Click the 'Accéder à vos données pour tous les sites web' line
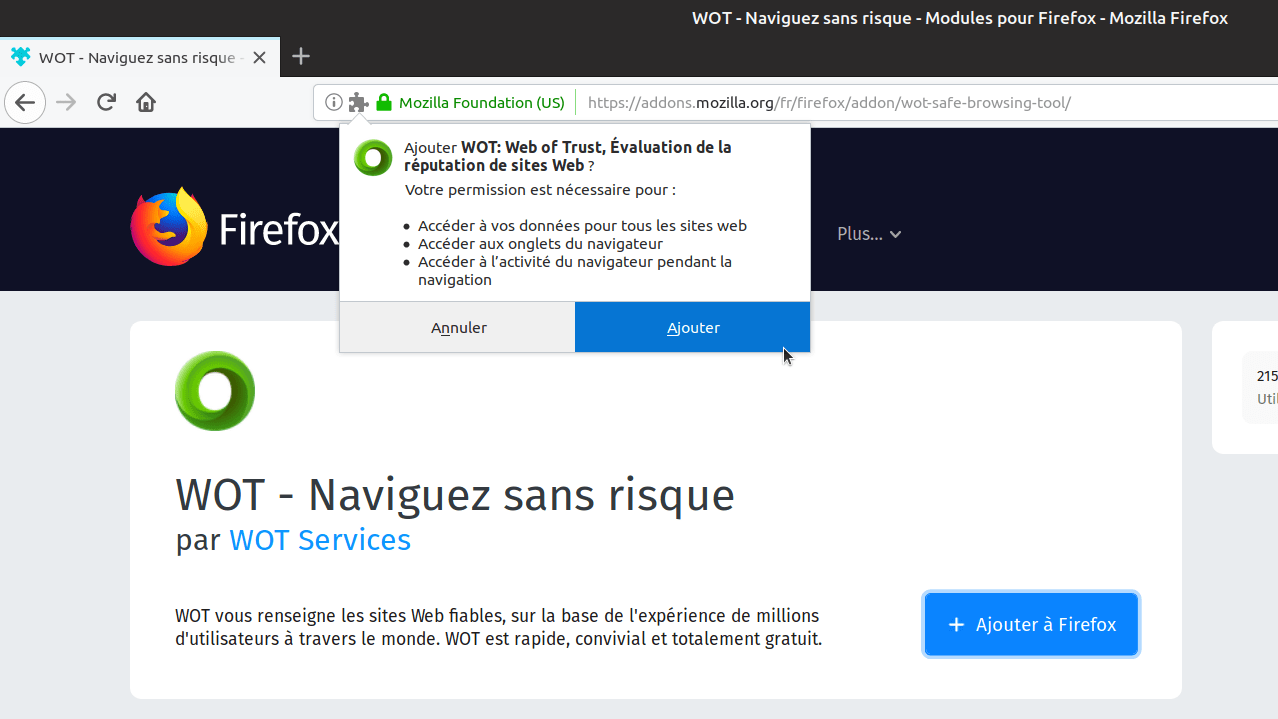Screen dimensions: 1278x719 pyautogui.click(x=582, y=226)
